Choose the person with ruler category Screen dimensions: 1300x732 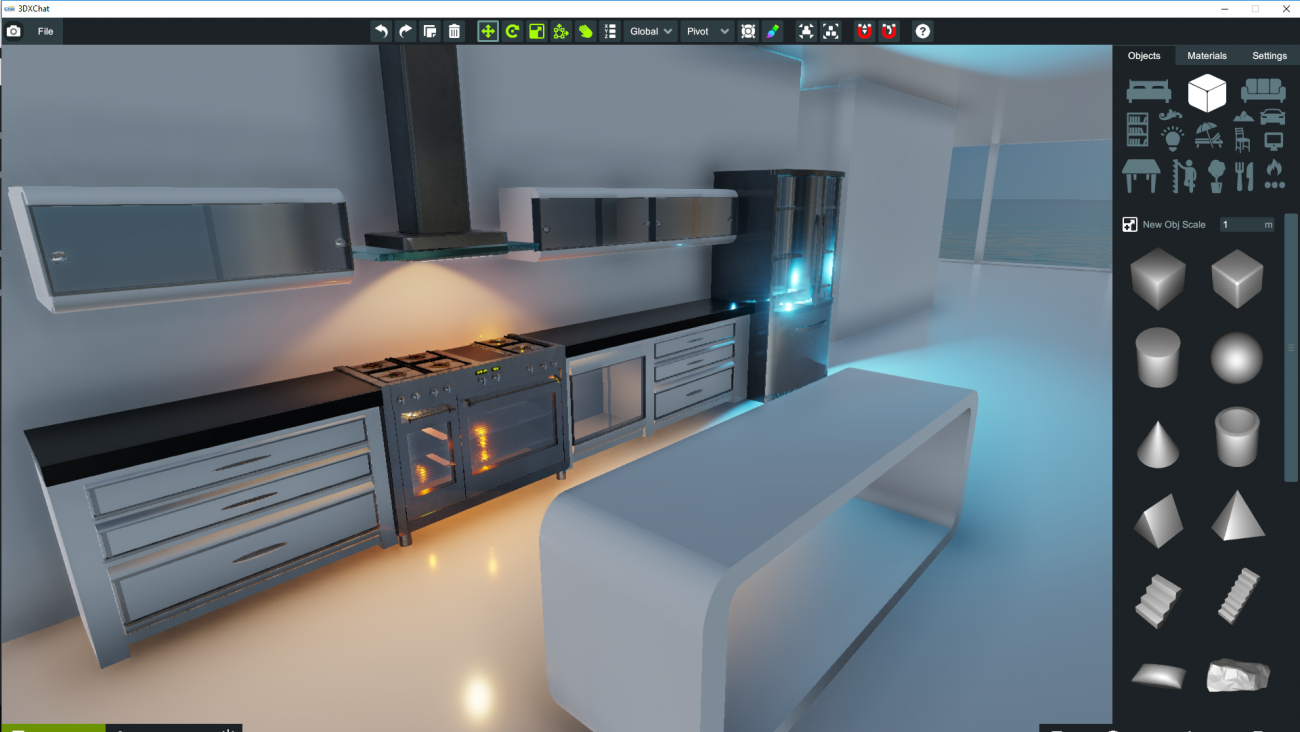point(1184,176)
